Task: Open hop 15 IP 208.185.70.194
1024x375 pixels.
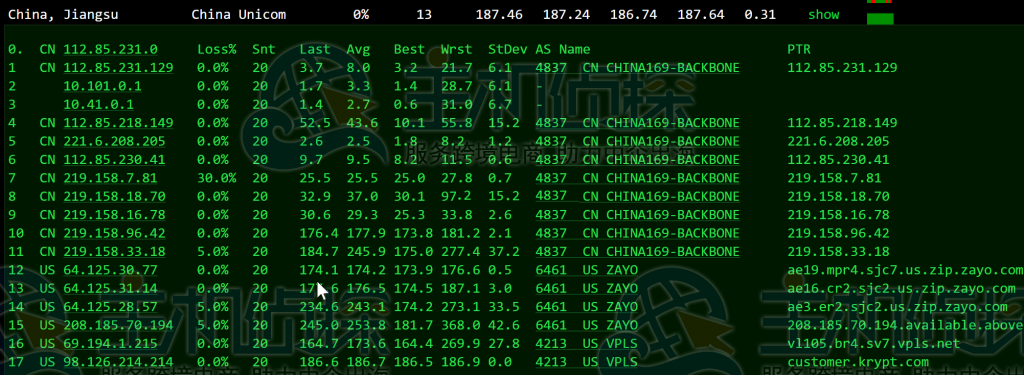Action: [x=118, y=325]
